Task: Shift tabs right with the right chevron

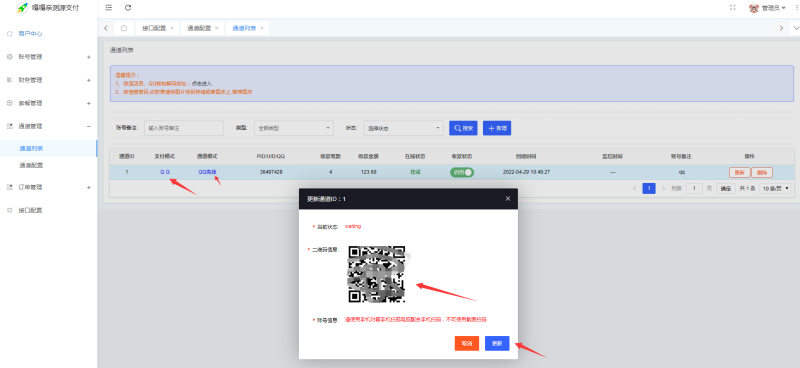Action: coord(782,28)
